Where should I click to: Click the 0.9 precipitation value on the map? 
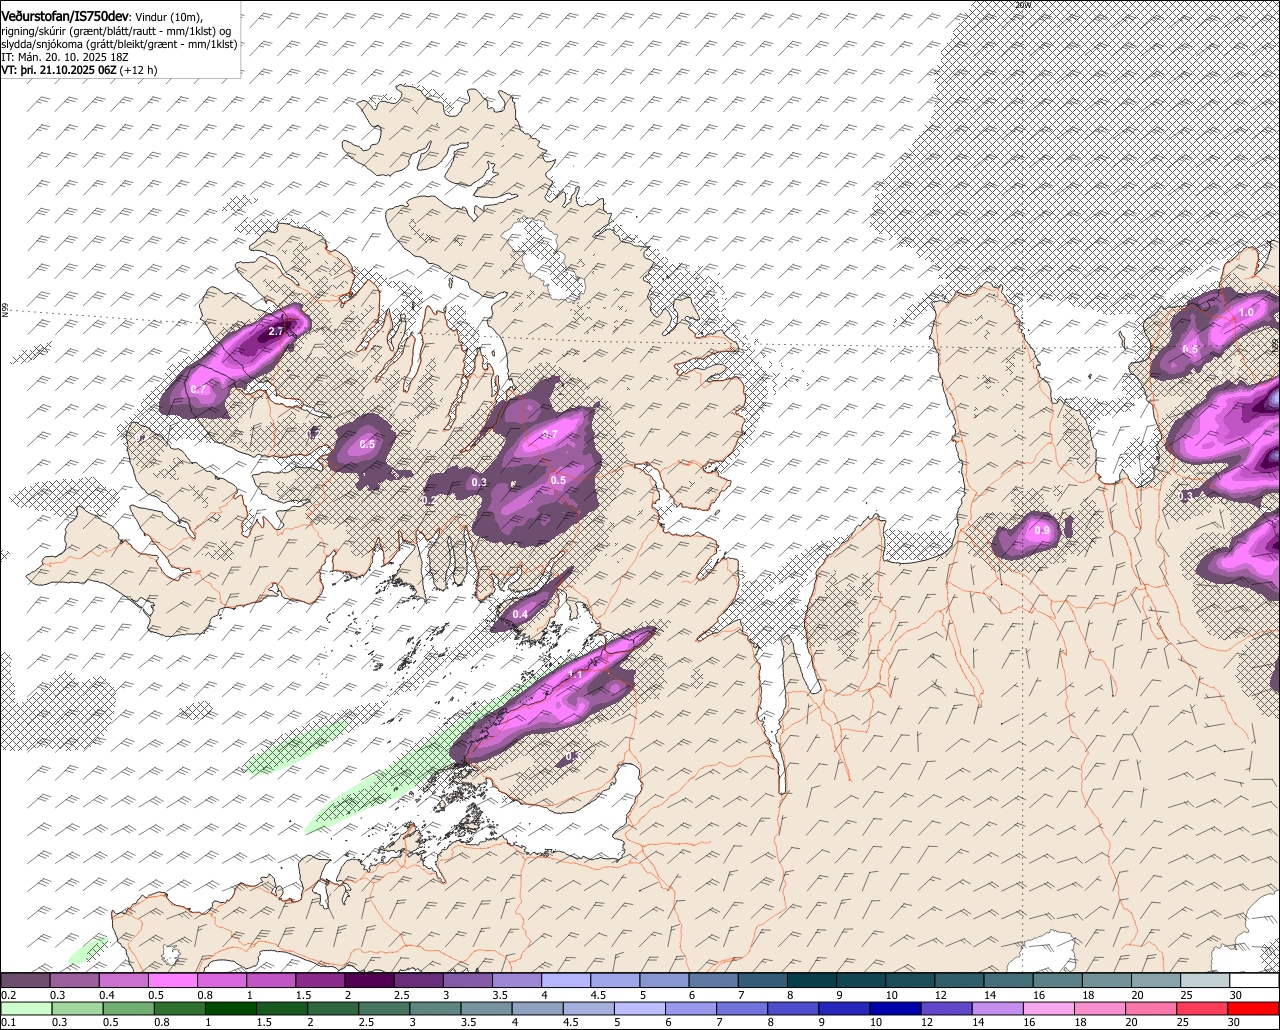[x=1042, y=530]
